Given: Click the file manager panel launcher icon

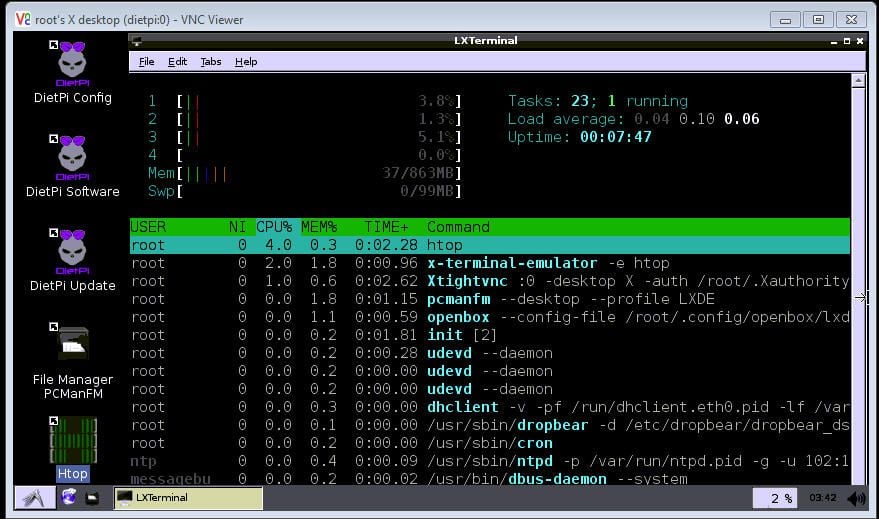Looking at the screenshot, I should [x=92, y=498].
